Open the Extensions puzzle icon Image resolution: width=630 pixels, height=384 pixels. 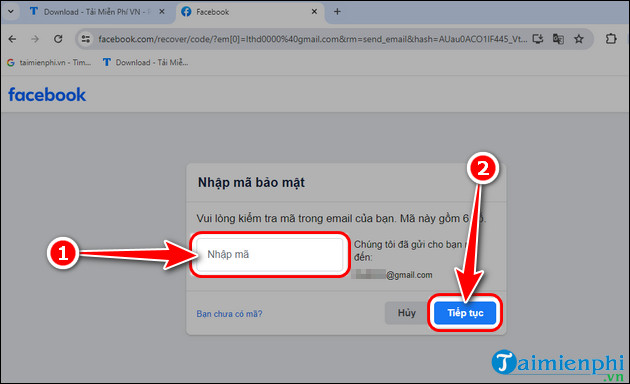click(x=611, y=39)
